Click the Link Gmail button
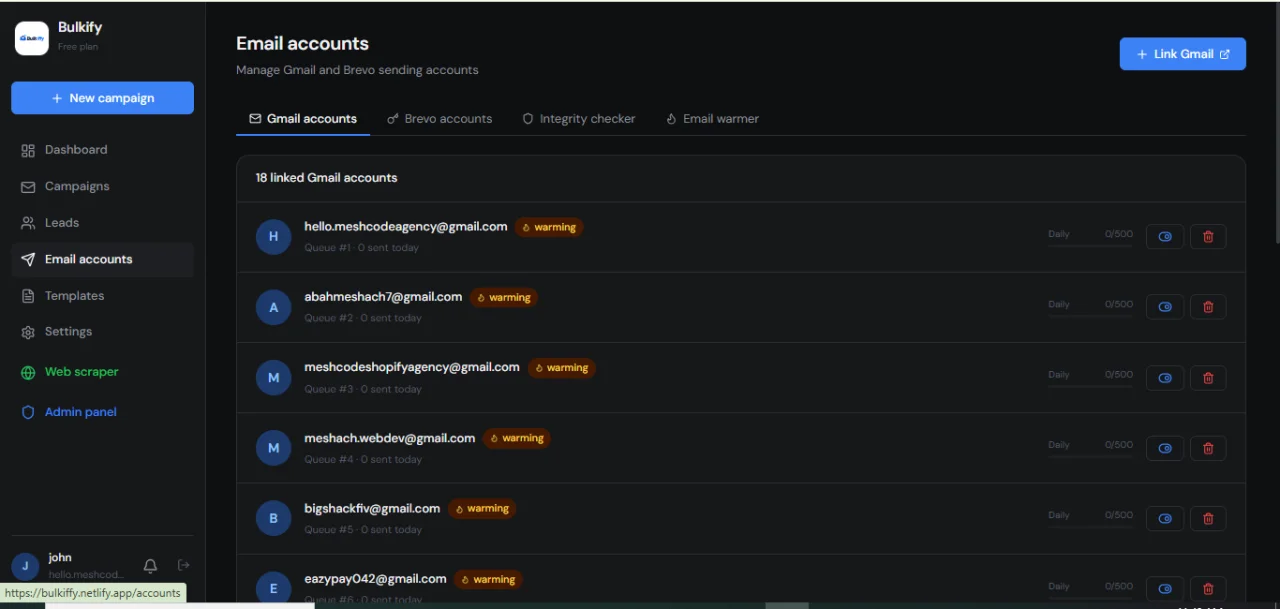1280x609 pixels. coord(1183,54)
